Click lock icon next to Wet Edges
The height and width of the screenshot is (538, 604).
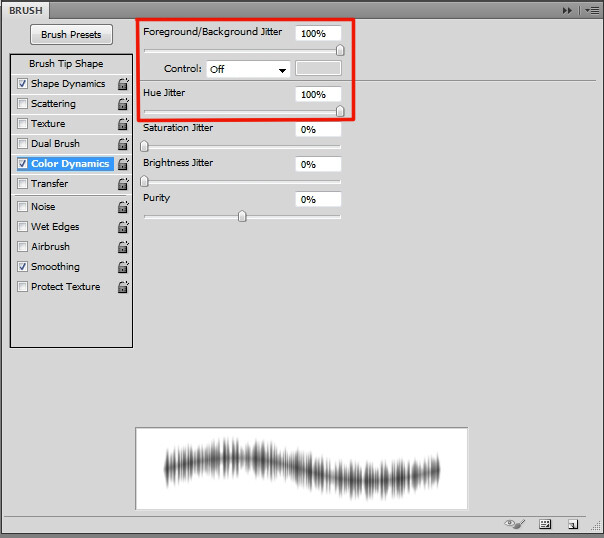123,227
